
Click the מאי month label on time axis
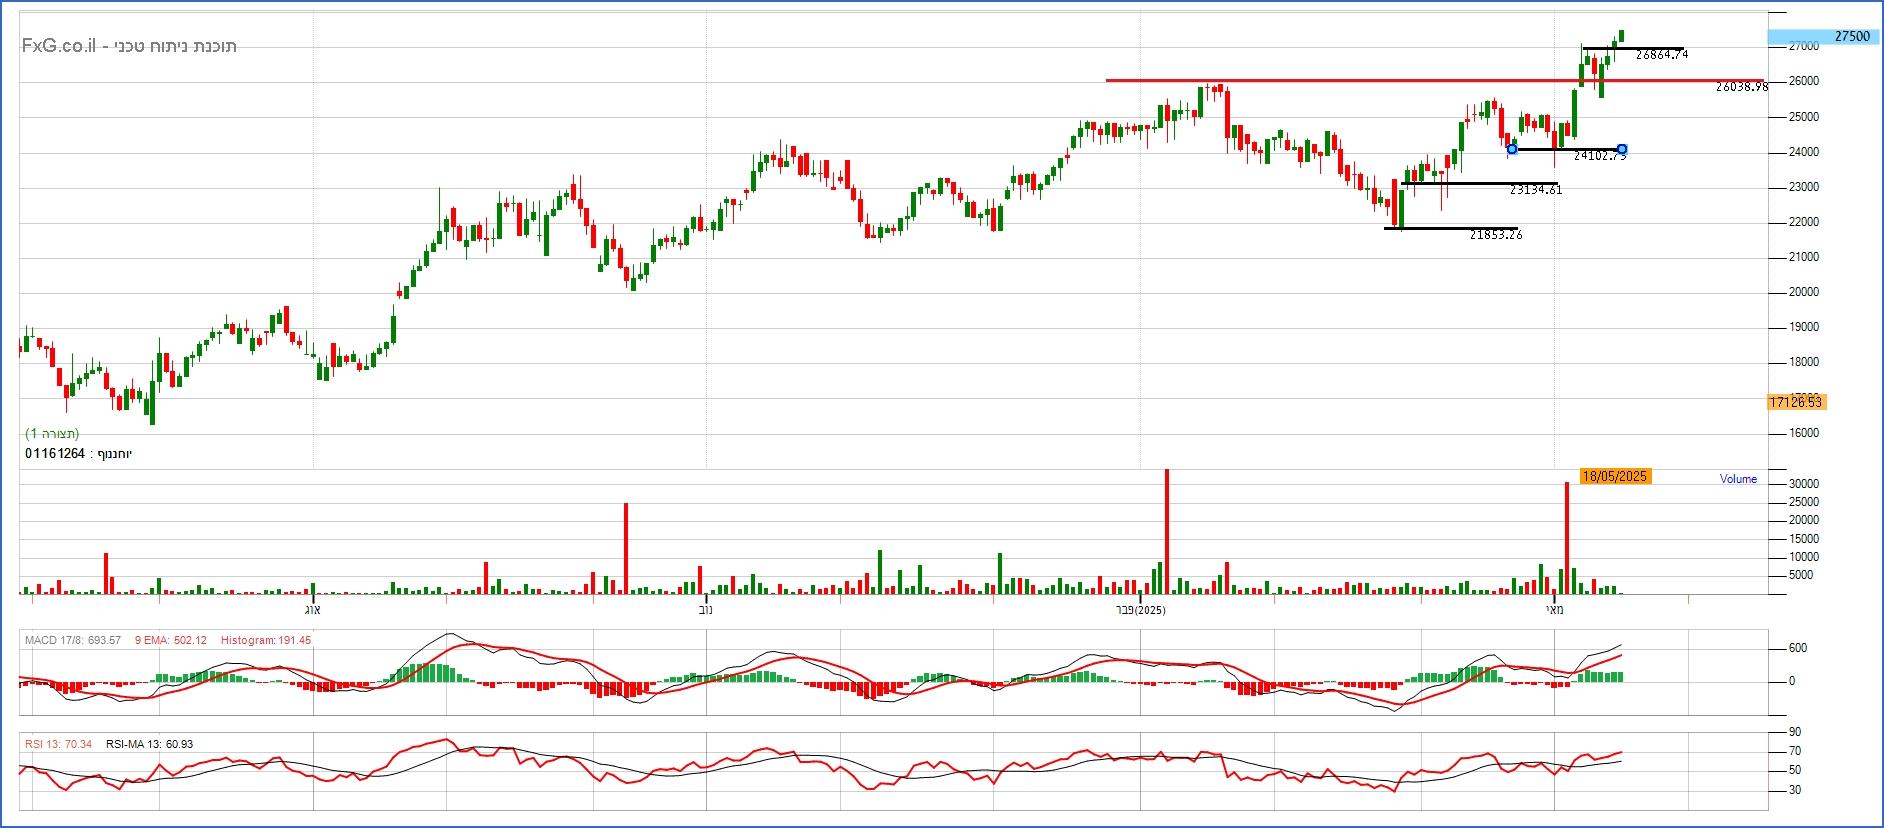point(1554,609)
